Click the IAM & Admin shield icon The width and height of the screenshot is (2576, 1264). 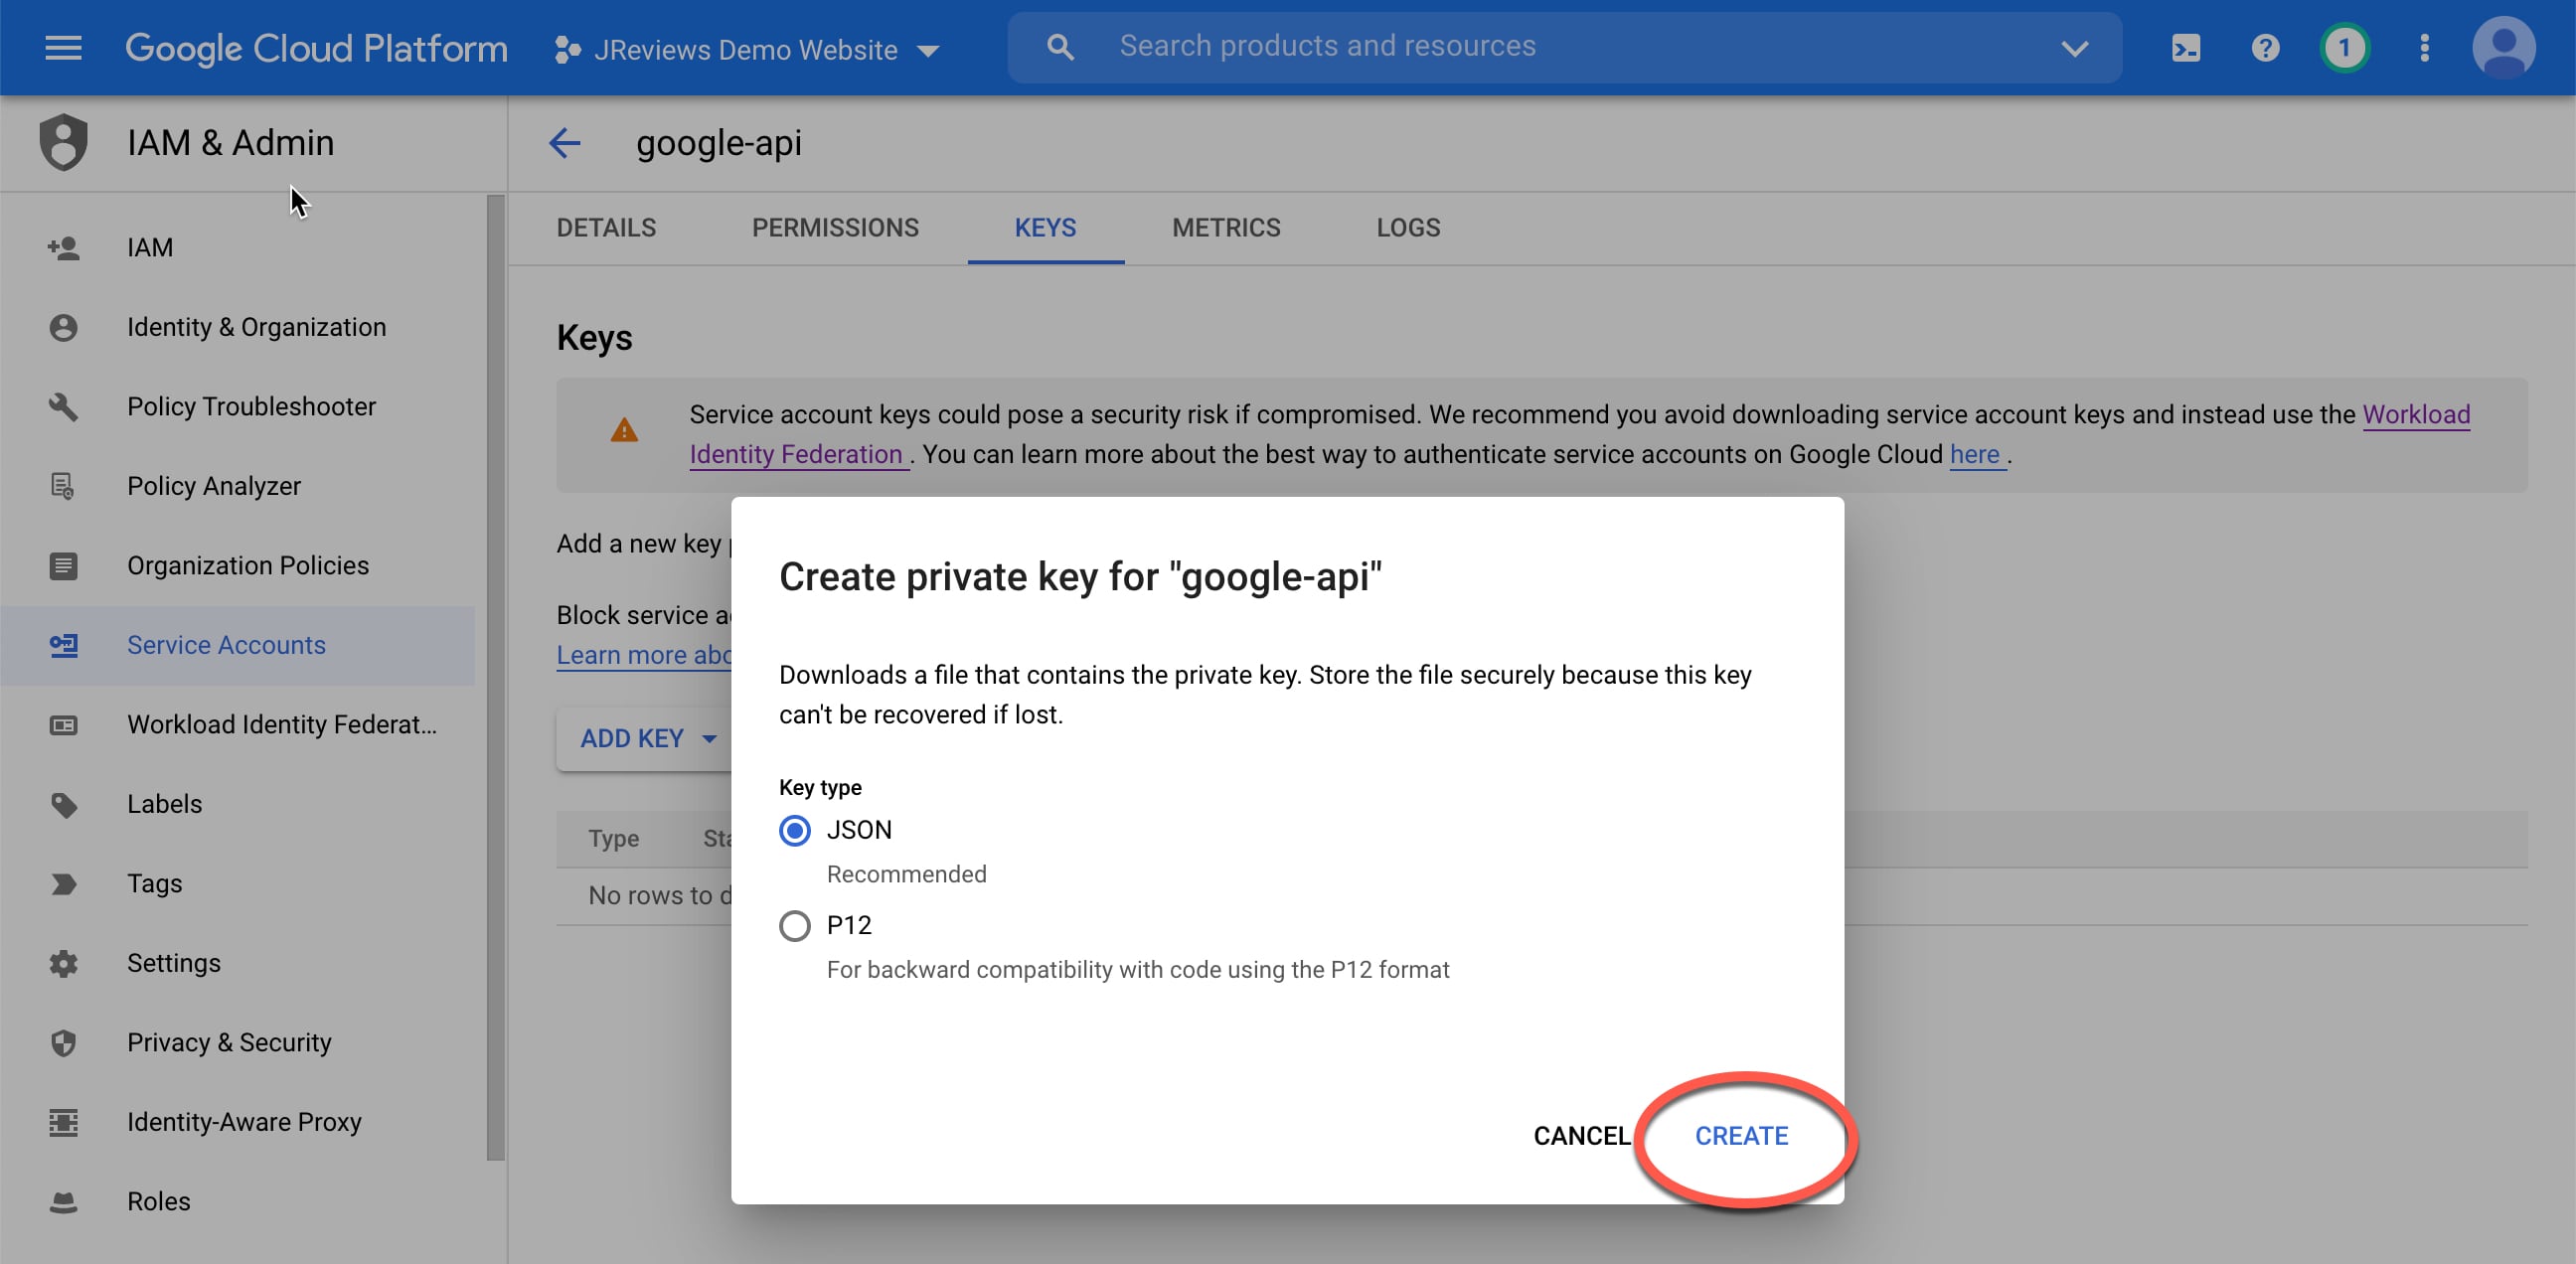[x=61, y=143]
